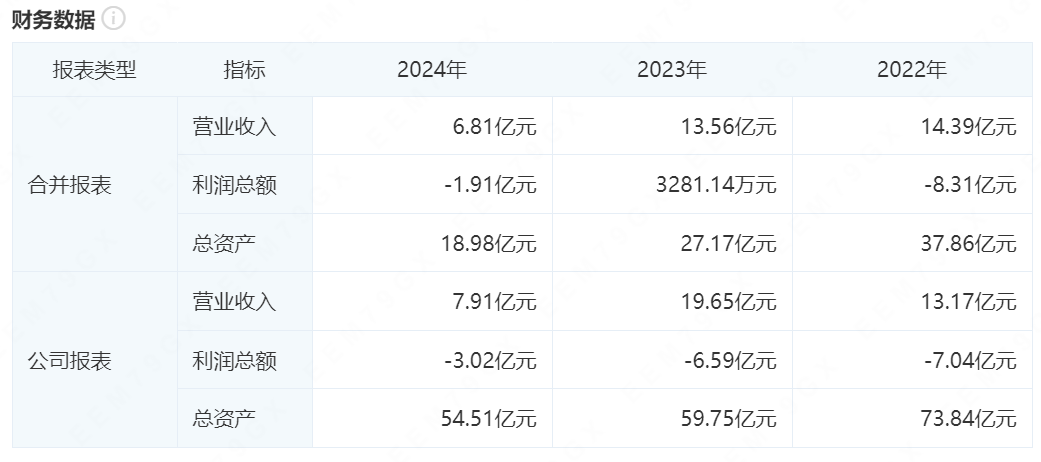This screenshot has height=462, width=1041.
Task: Click the 2022年 column header
Action: [x=912, y=70]
